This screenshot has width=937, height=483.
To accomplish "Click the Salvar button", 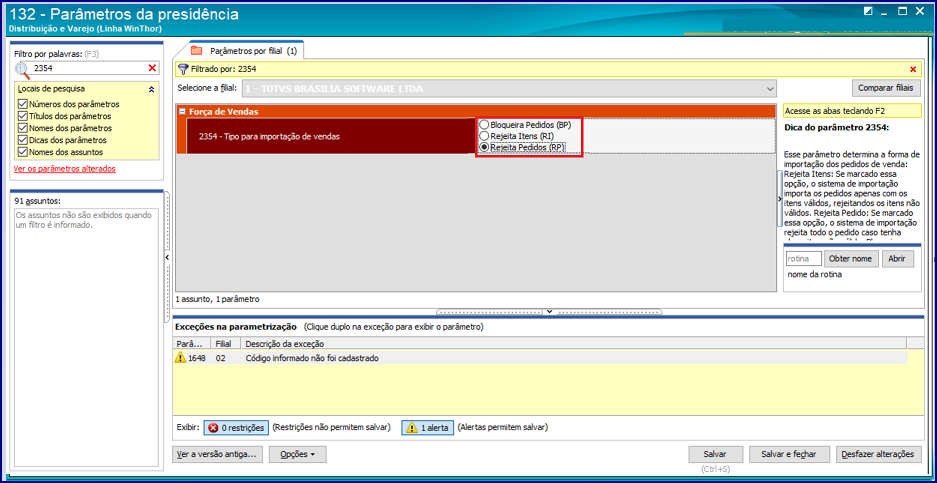I will [715, 454].
